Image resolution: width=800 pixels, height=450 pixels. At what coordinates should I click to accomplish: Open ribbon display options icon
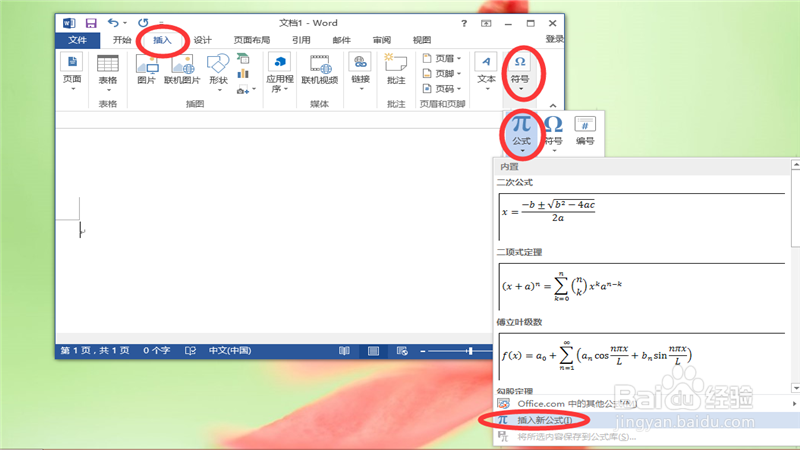(486, 23)
